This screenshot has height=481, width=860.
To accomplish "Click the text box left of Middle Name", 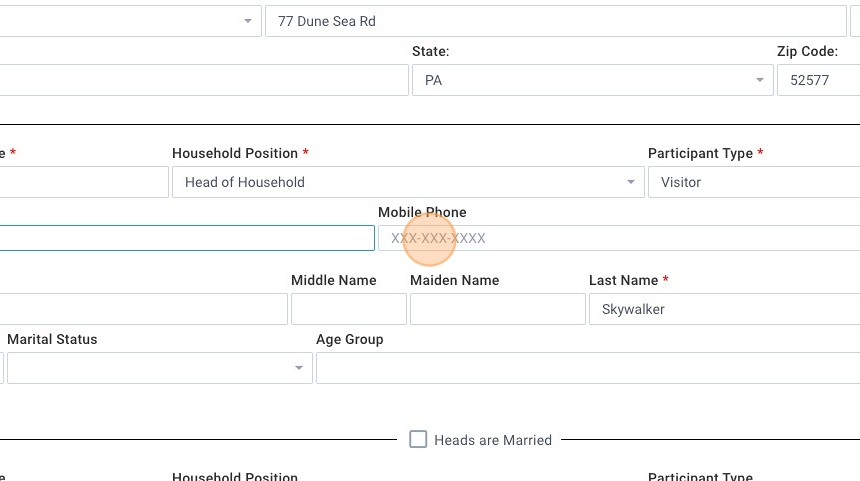I will point(143,309).
